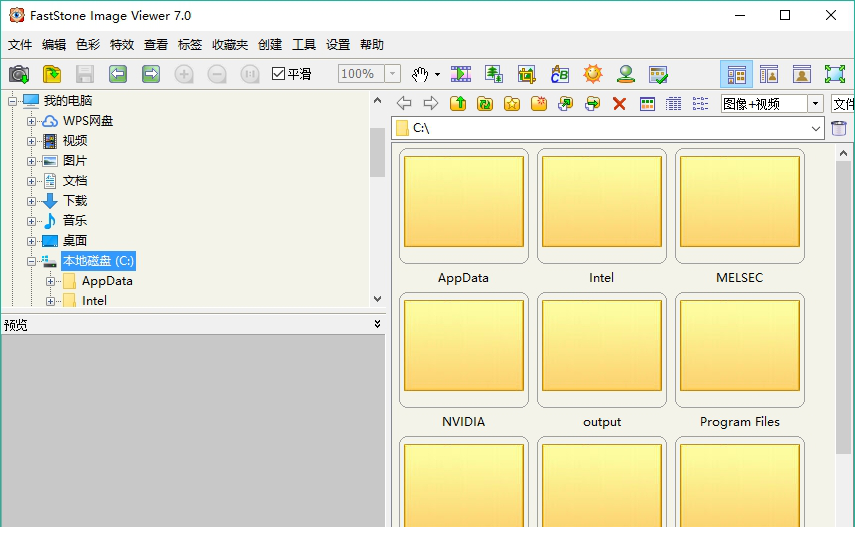Image resolution: width=855 pixels, height=548 pixels.
Task: Refresh the current folder icon
Action: [485, 103]
